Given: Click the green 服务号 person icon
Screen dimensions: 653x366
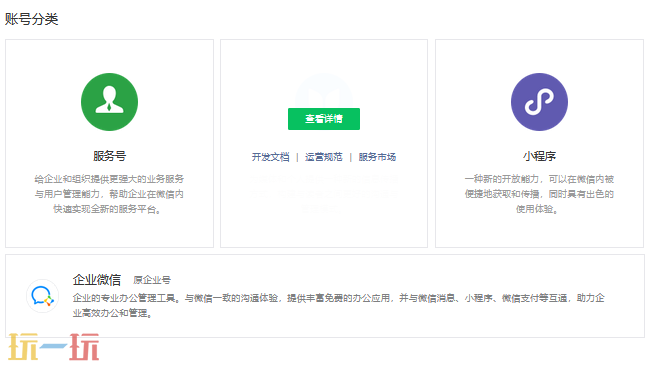Looking at the screenshot, I should click(x=109, y=102).
